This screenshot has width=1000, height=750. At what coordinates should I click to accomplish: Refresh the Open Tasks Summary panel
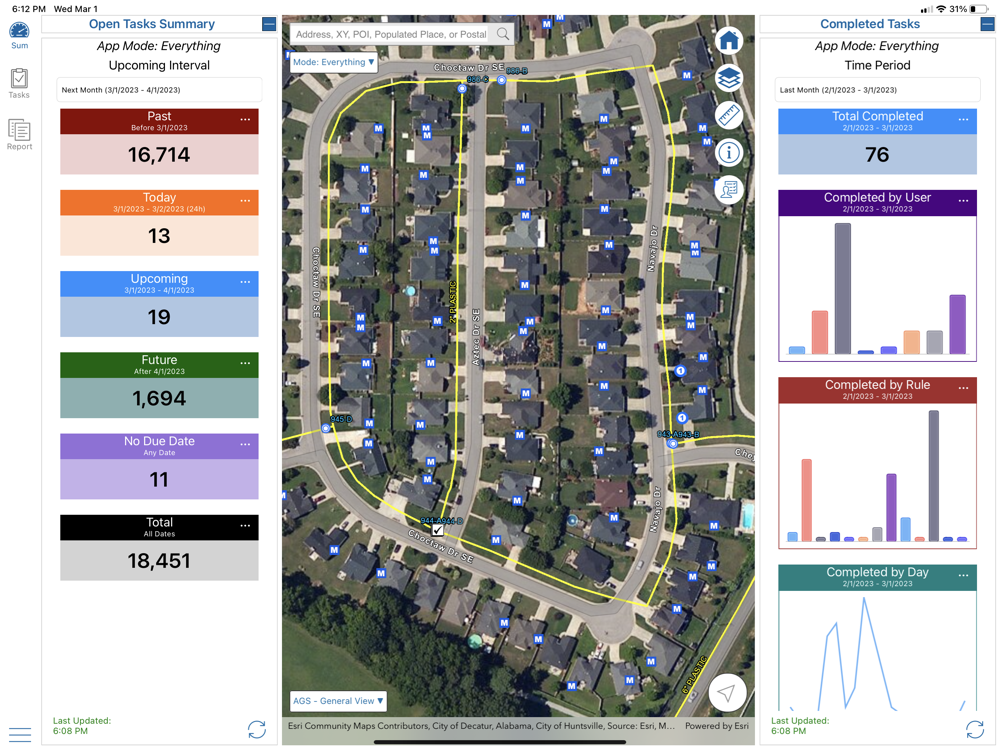point(257,729)
